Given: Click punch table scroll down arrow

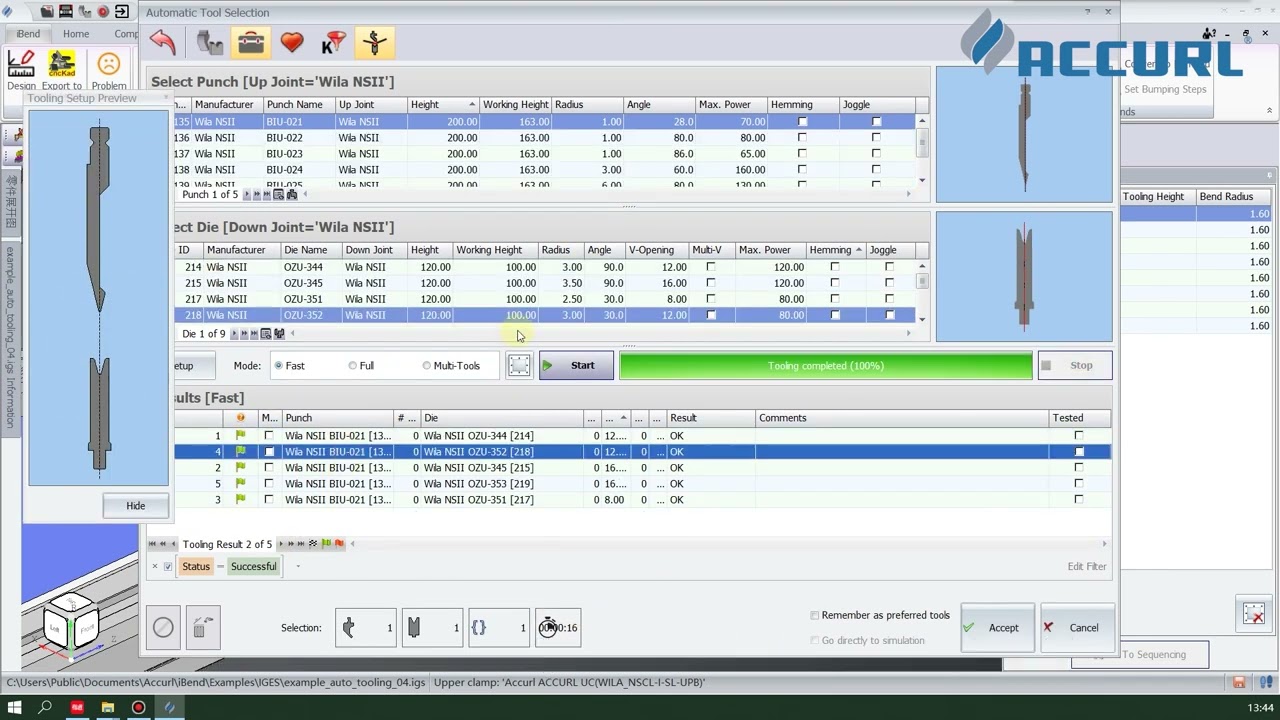Looking at the screenshot, I should click(x=922, y=180).
